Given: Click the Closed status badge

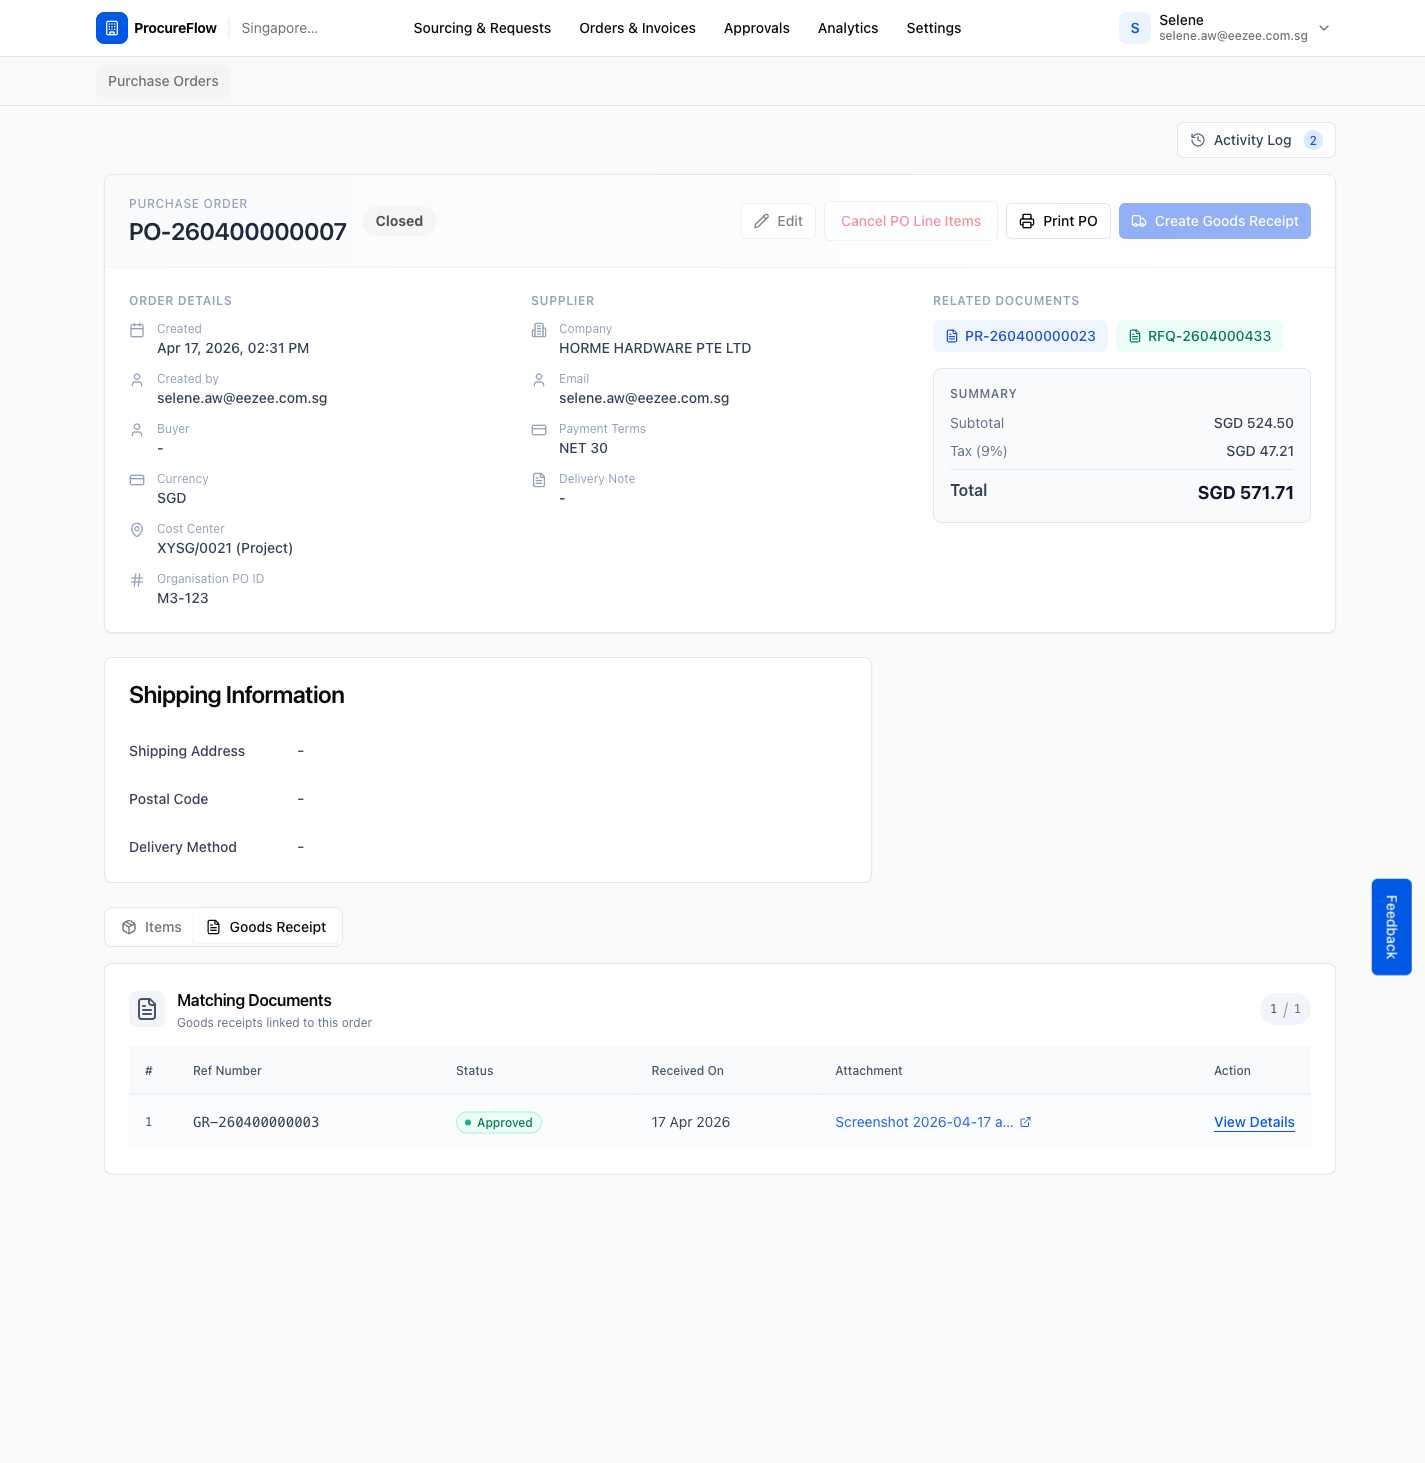Looking at the screenshot, I should click(399, 221).
